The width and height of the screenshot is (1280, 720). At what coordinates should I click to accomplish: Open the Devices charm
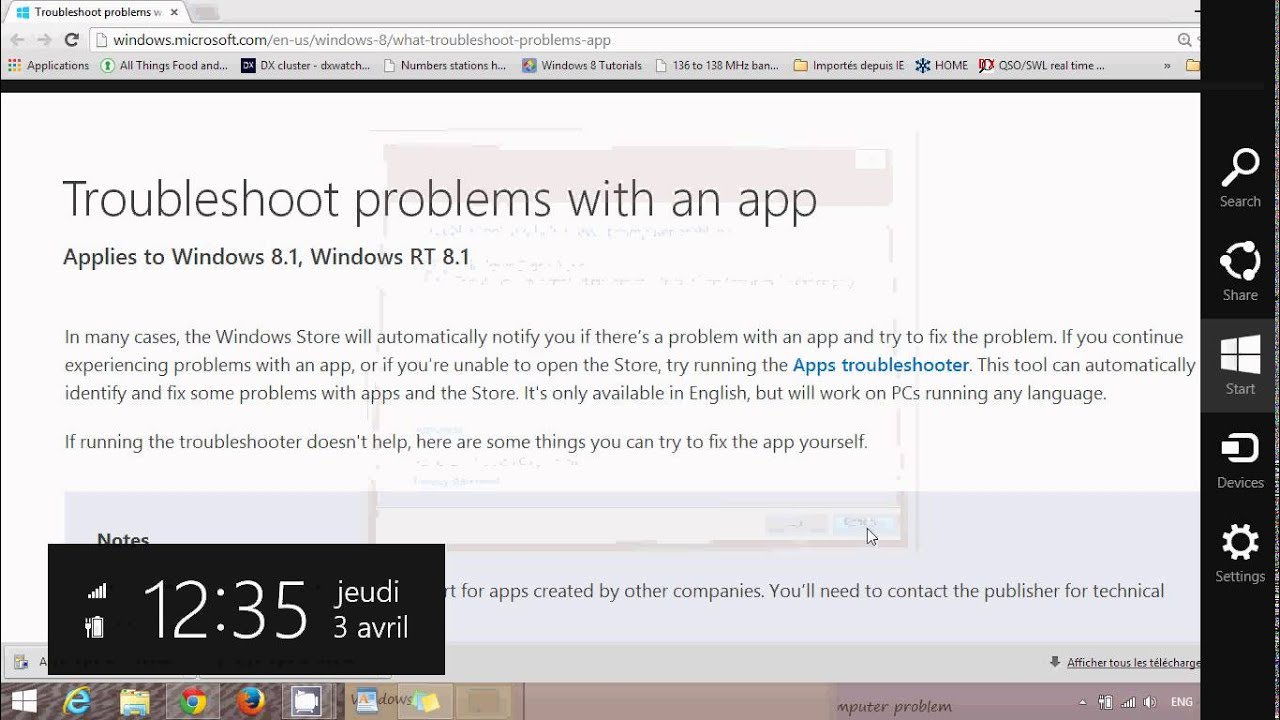(1240, 460)
